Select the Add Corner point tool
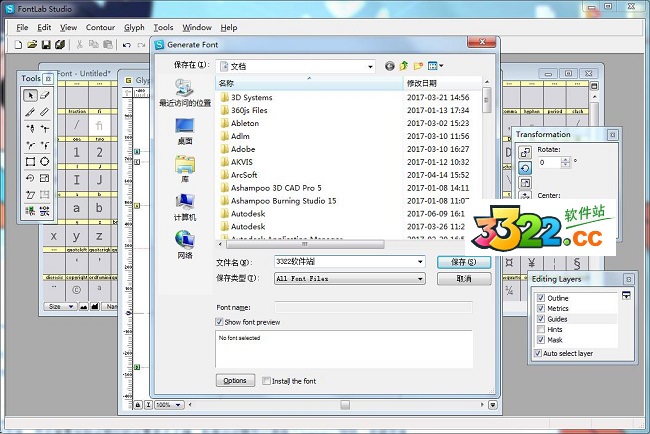 (45, 129)
